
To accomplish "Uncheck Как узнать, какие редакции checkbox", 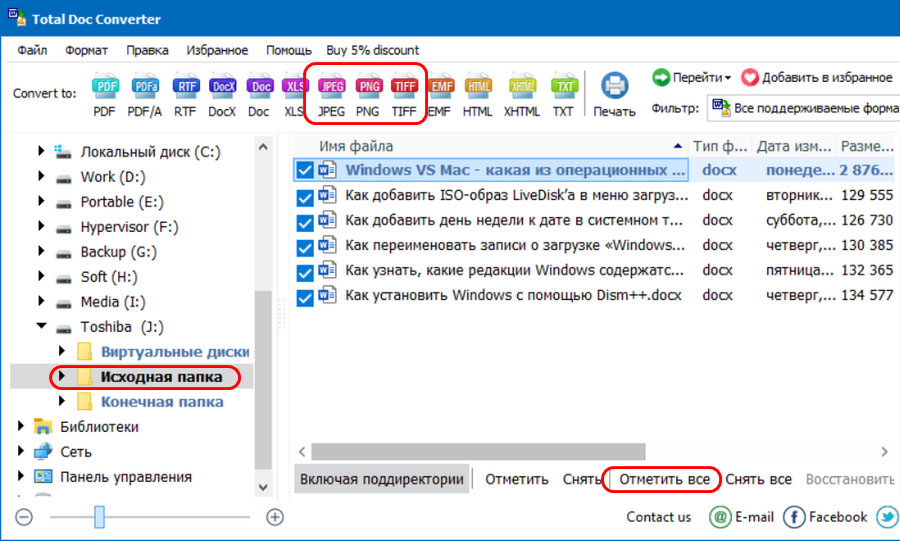I will click(x=305, y=273).
